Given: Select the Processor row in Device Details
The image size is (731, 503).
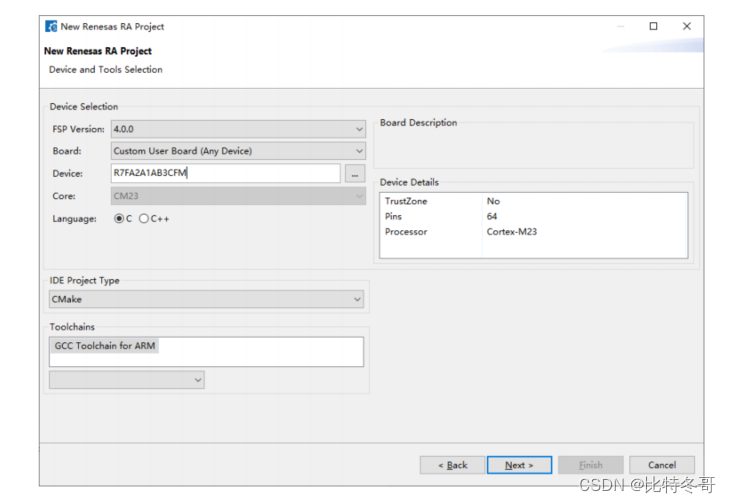Looking at the screenshot, I should click(533, 232).
